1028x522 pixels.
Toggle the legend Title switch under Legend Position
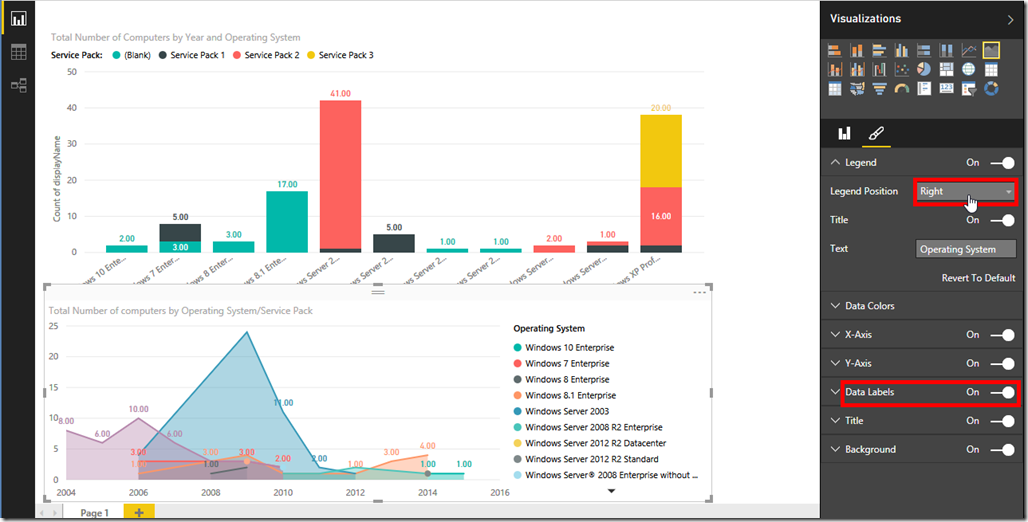click(x=1002, y=220)
